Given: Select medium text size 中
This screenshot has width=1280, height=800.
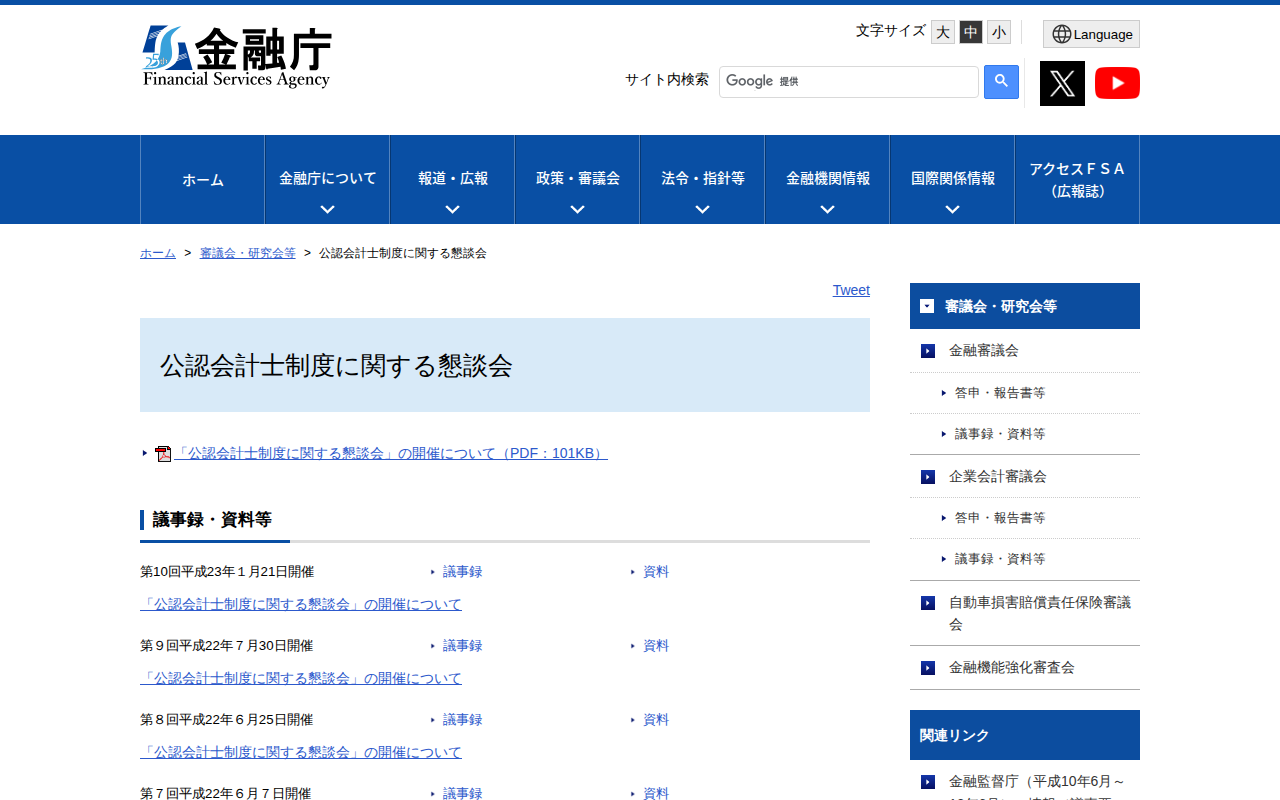Looking at the screenshot, I should tap(970, 31).
